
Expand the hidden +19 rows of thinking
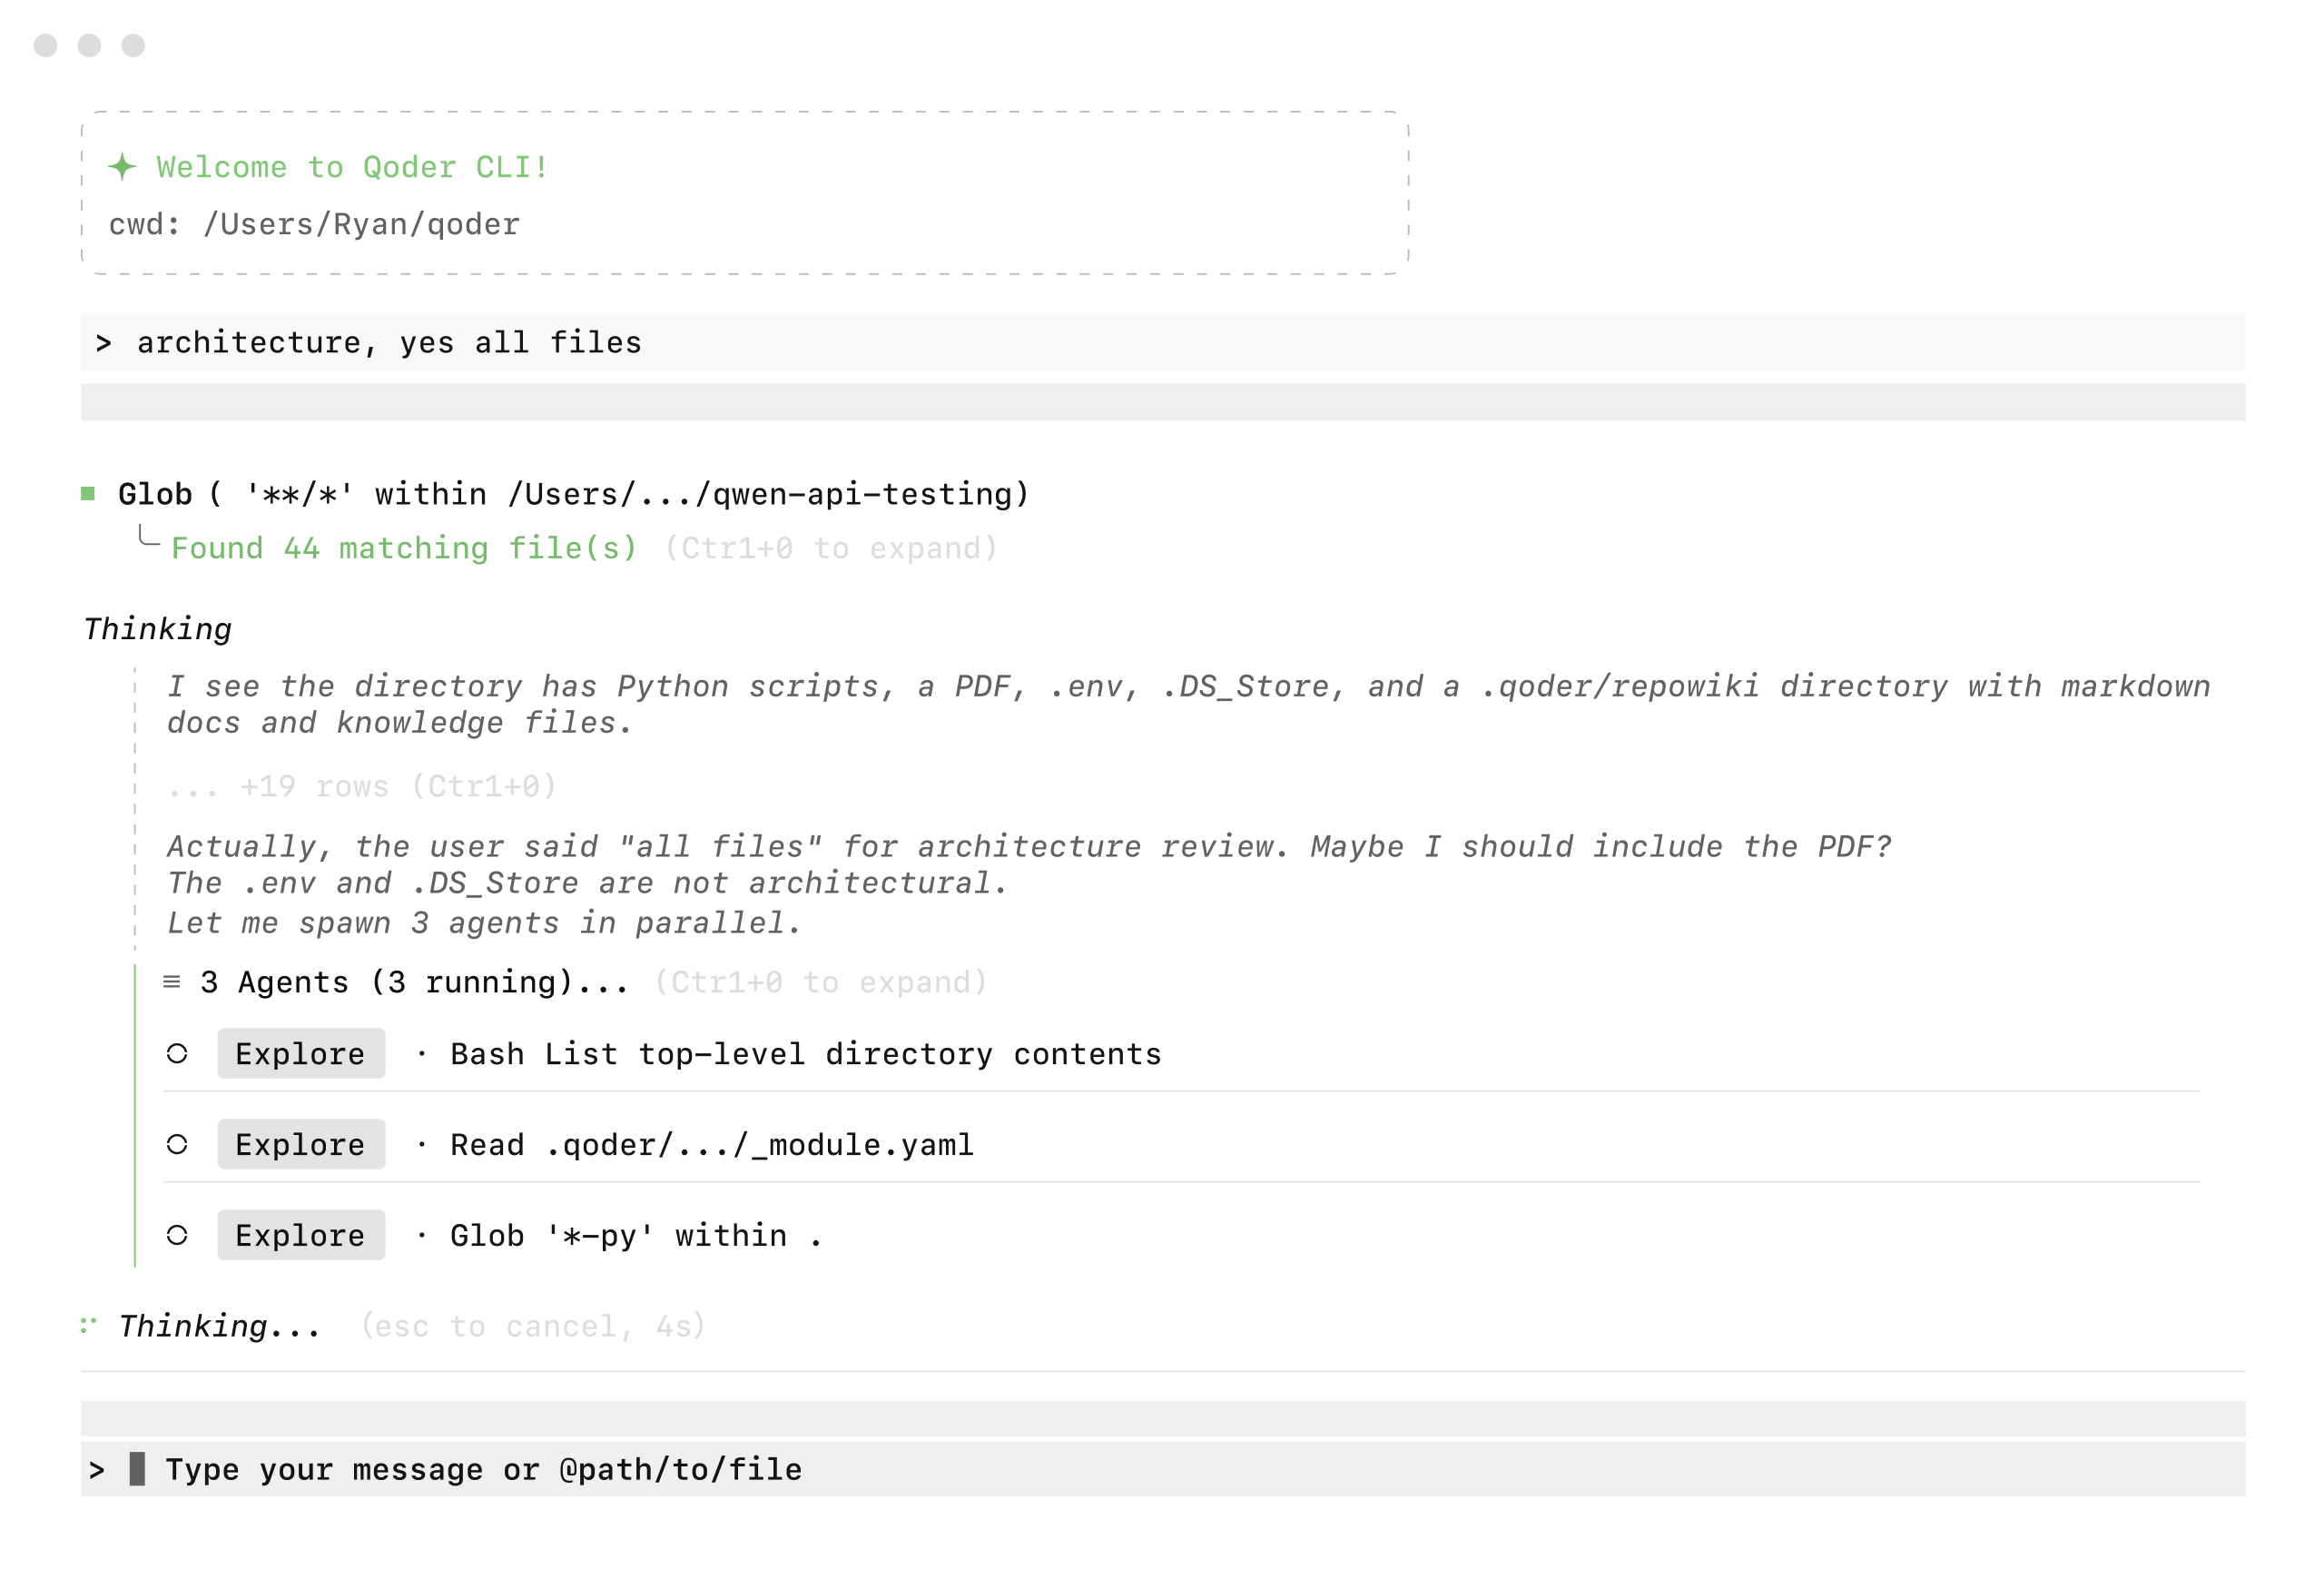pos(362,786)
